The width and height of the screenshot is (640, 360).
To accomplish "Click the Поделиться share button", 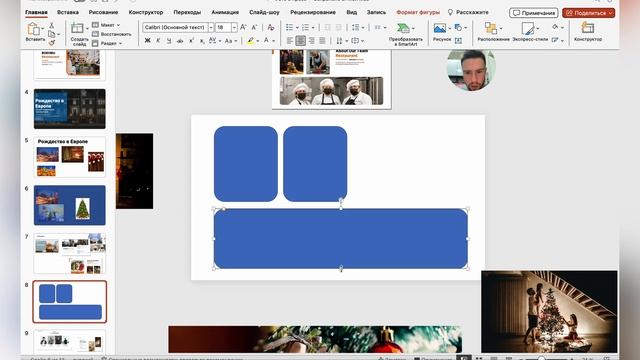I will pyautogui.click(x=588, y=13).
